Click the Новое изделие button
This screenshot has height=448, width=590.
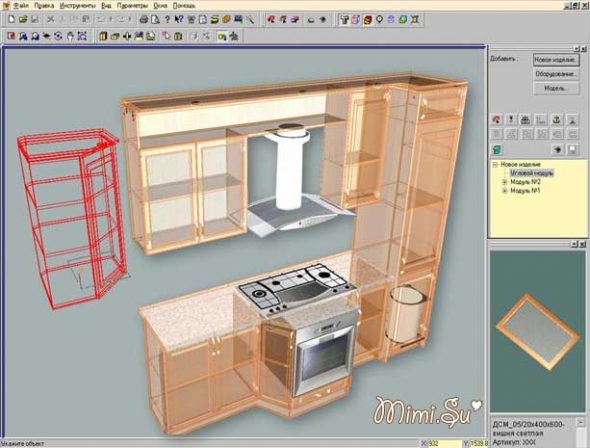click(x=556, y=60)
